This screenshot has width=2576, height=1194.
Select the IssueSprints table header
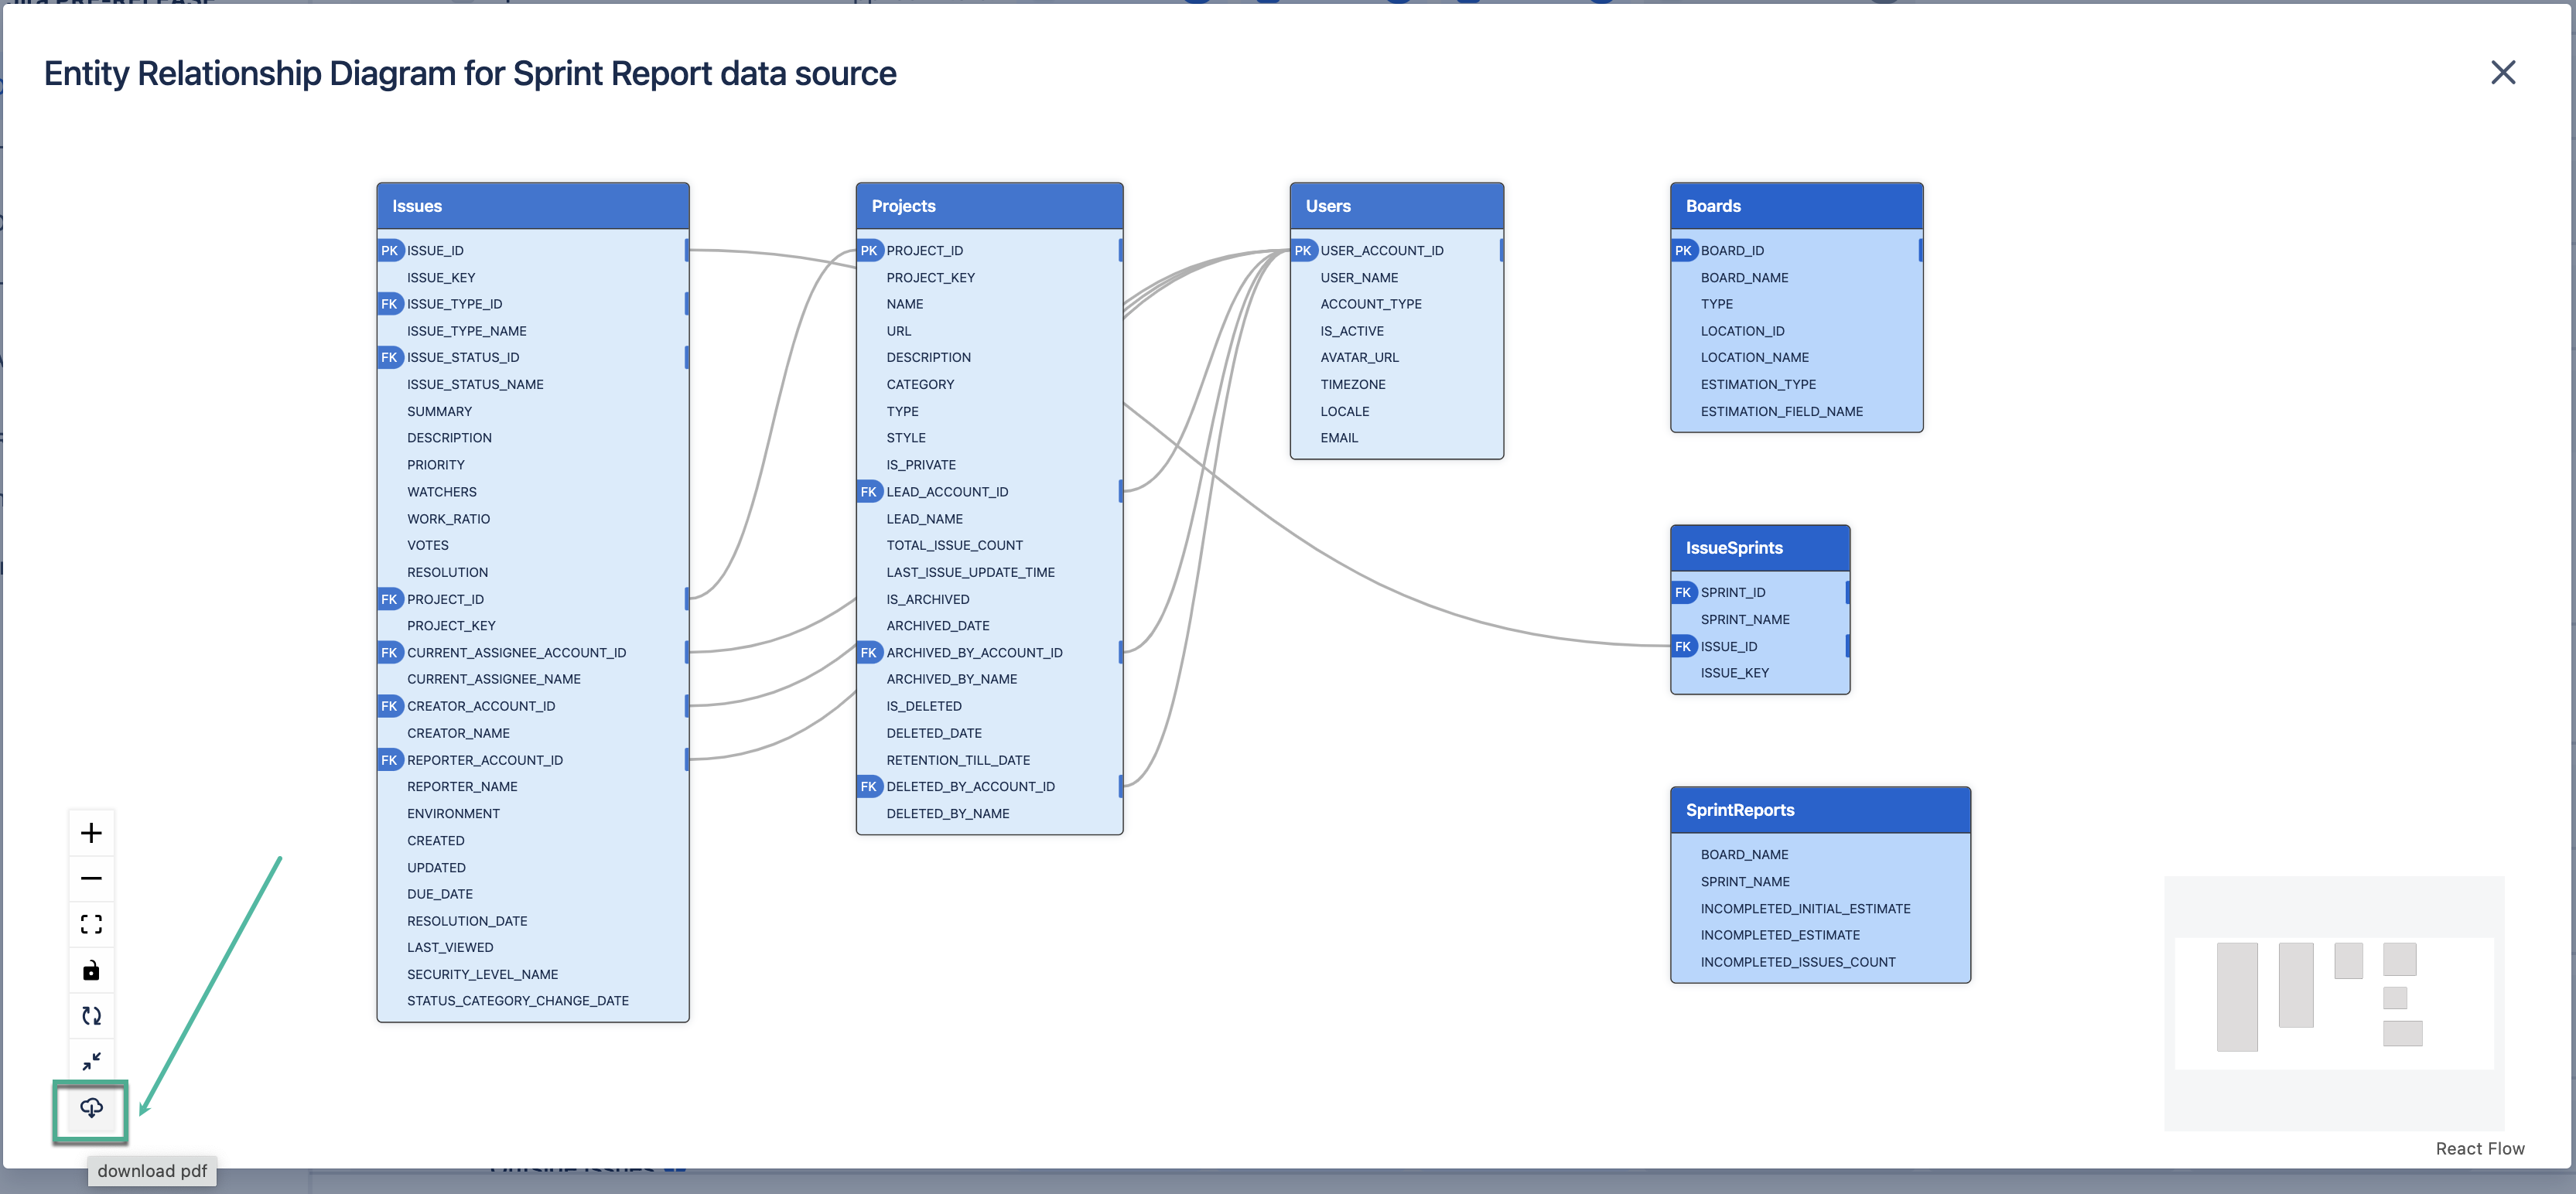click(x=1759, y=548)
